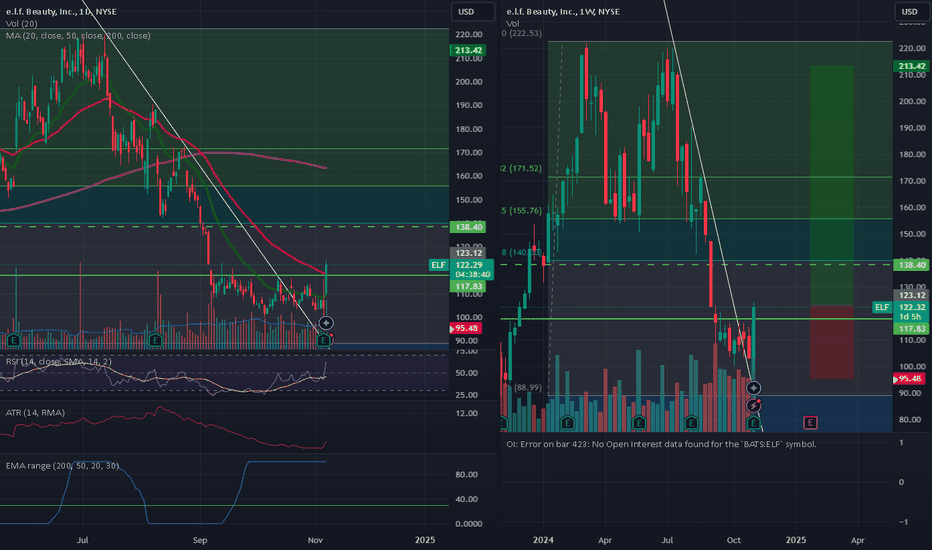Image resolution: width=932 pixels, height=550 pixels.
Task: Open the earnings E marker after 2024 on weekly chart
Action: (567, 423)
